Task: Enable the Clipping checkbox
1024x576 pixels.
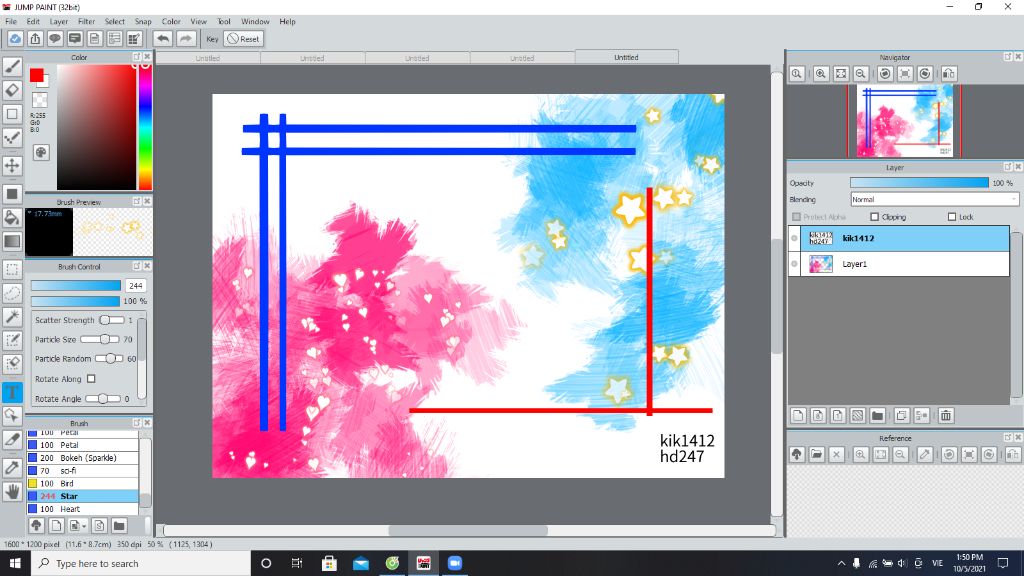Action: tap(874, 217)
